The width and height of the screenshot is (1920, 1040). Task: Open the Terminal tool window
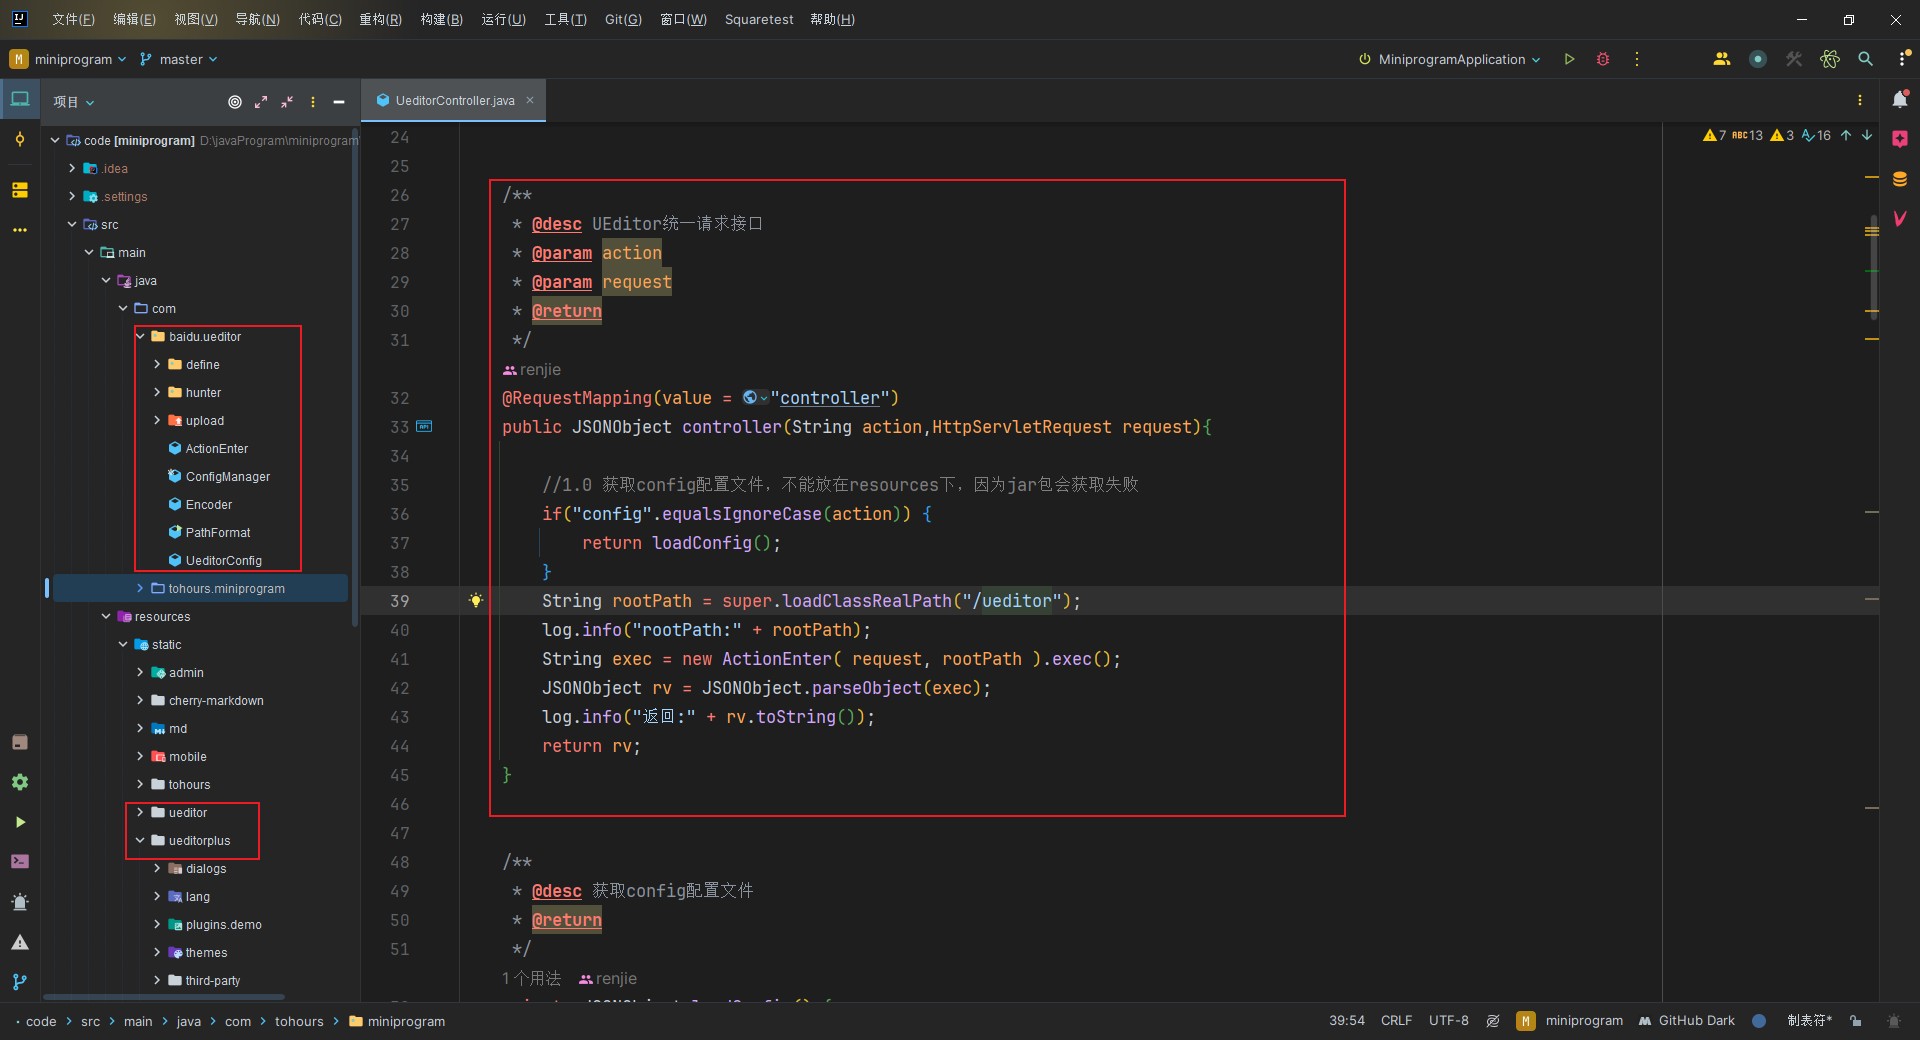click(19, 861)
